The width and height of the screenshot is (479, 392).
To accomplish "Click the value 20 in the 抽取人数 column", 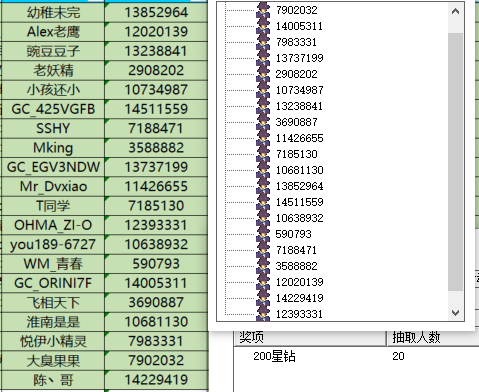I will [398, 356].
